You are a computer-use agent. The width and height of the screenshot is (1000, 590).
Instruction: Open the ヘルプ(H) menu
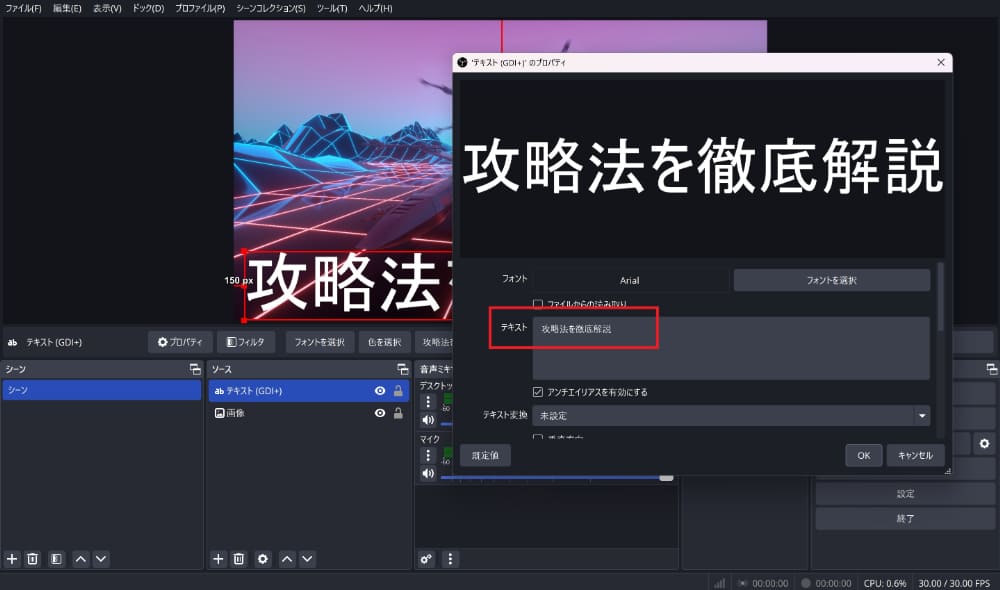[375, 8]
